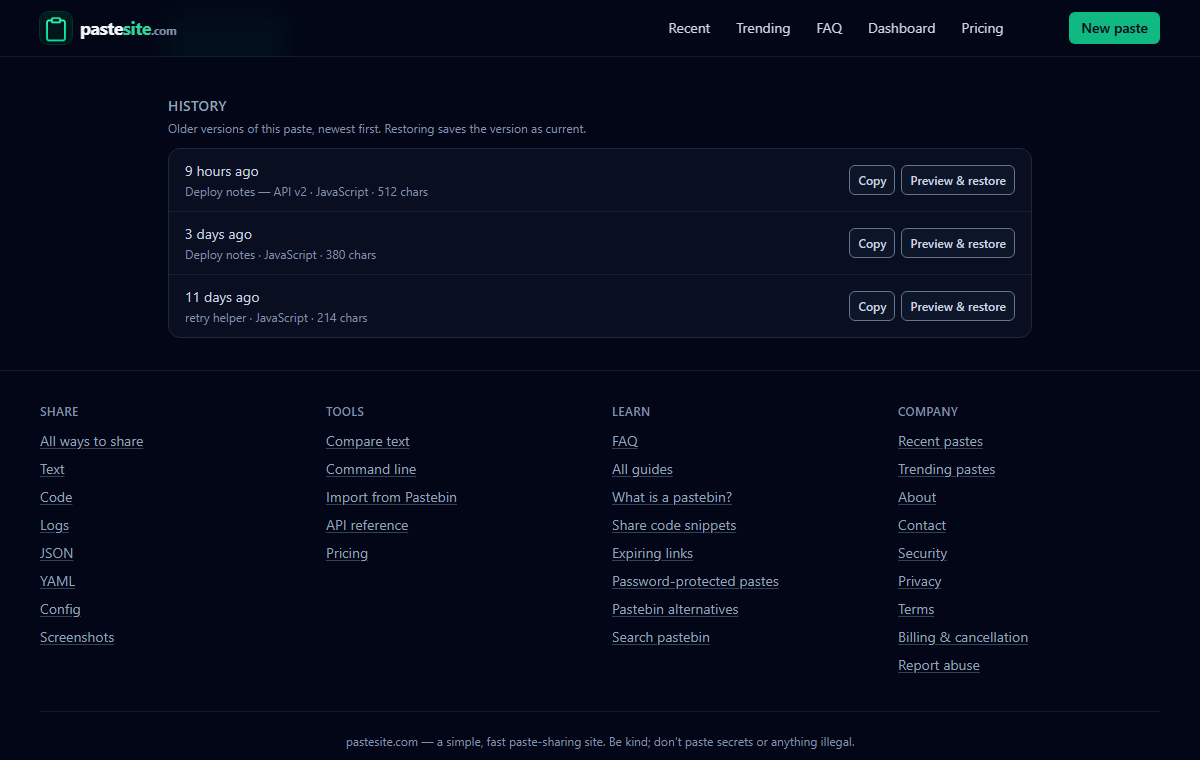The image size is (1200, 760).
Task: Open the Recent nav item
Action: click(689, 28)
